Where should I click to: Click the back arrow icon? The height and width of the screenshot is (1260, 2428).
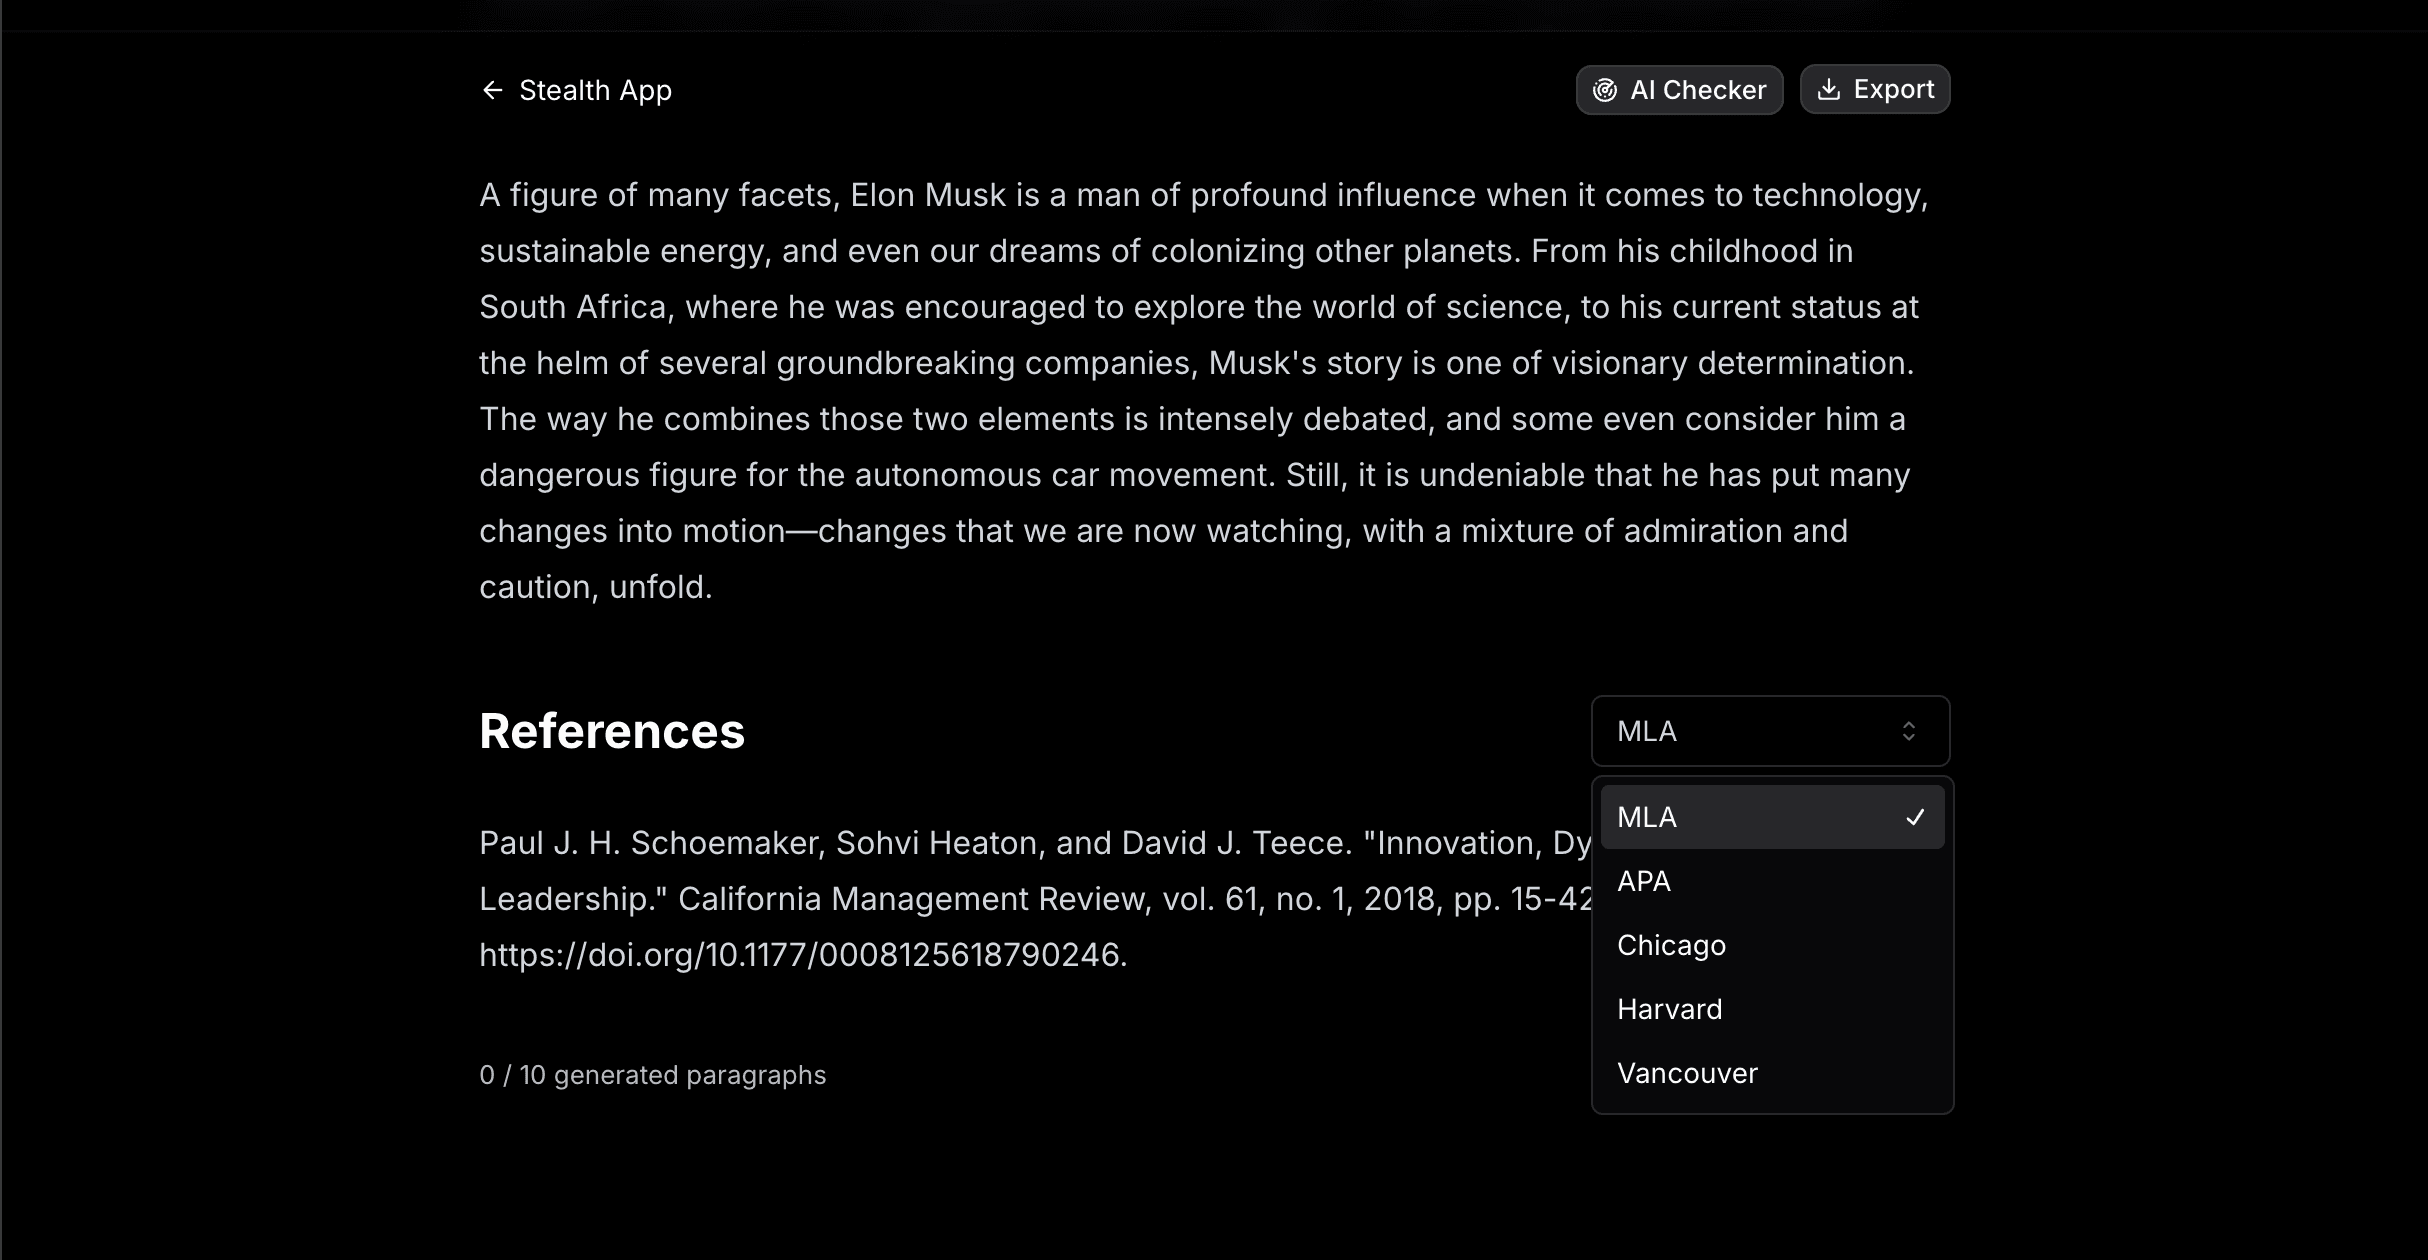[492, 91]
